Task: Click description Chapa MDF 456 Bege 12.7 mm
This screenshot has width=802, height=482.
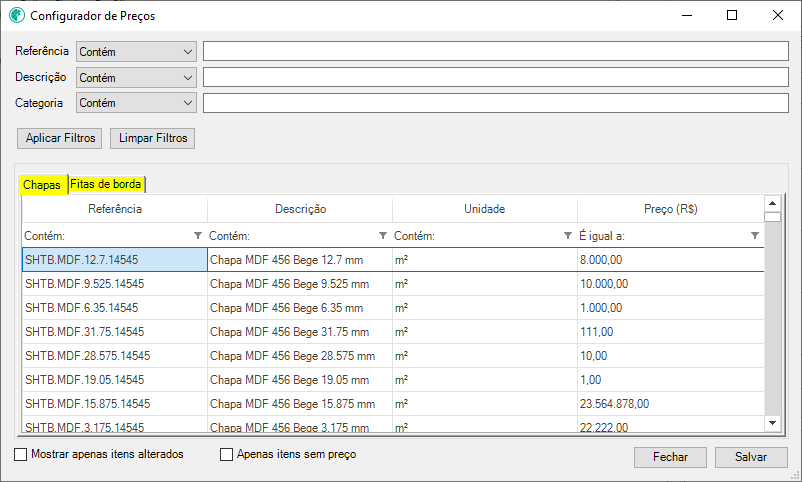Action: pyautogui.click(x=300, y=260)
